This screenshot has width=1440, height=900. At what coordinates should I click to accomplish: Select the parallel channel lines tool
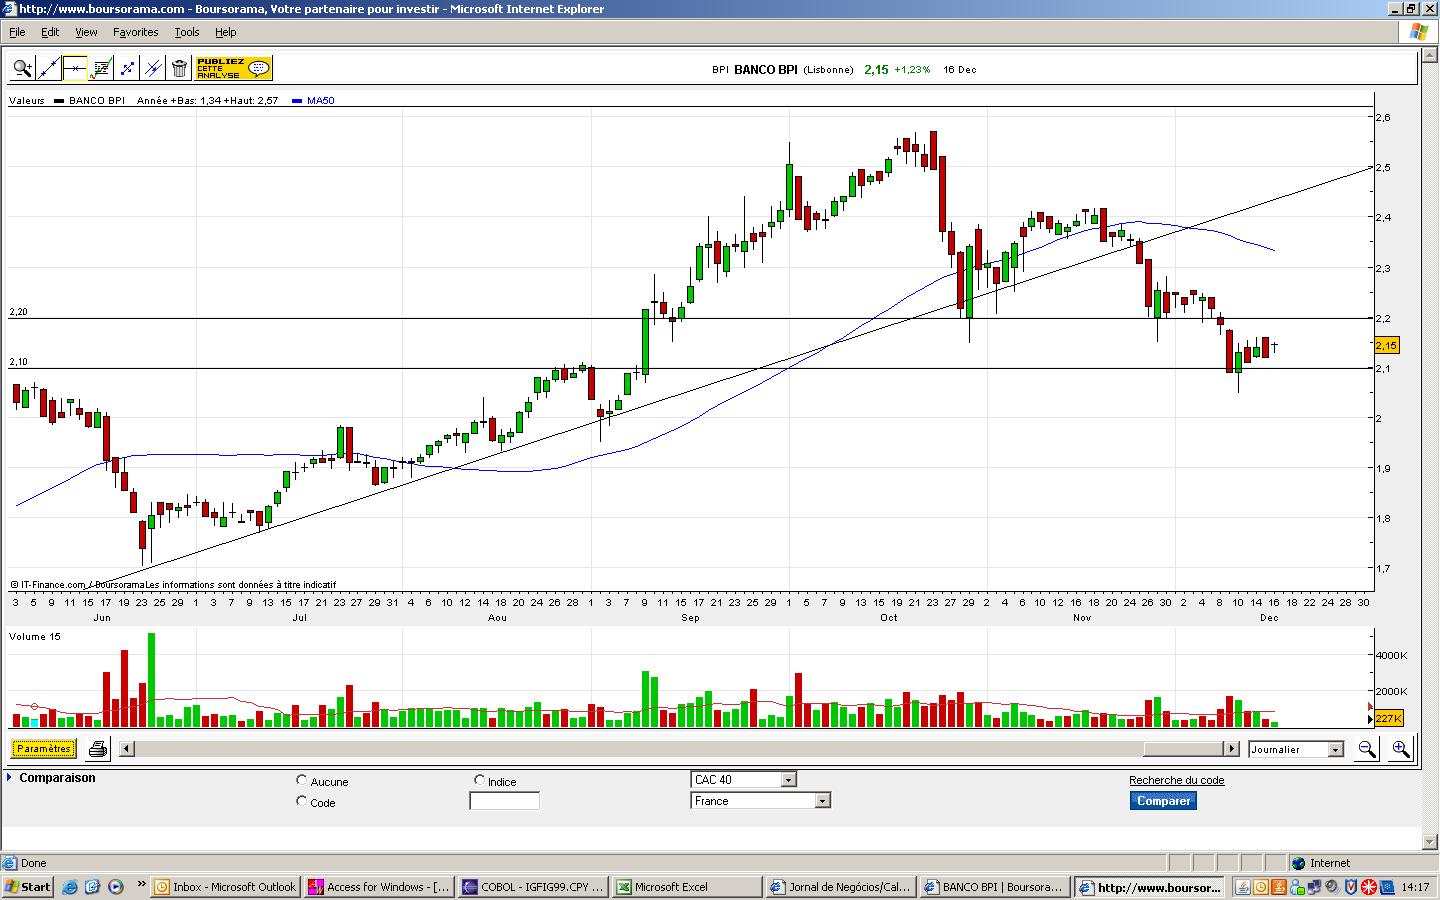[x=153, y=68]
